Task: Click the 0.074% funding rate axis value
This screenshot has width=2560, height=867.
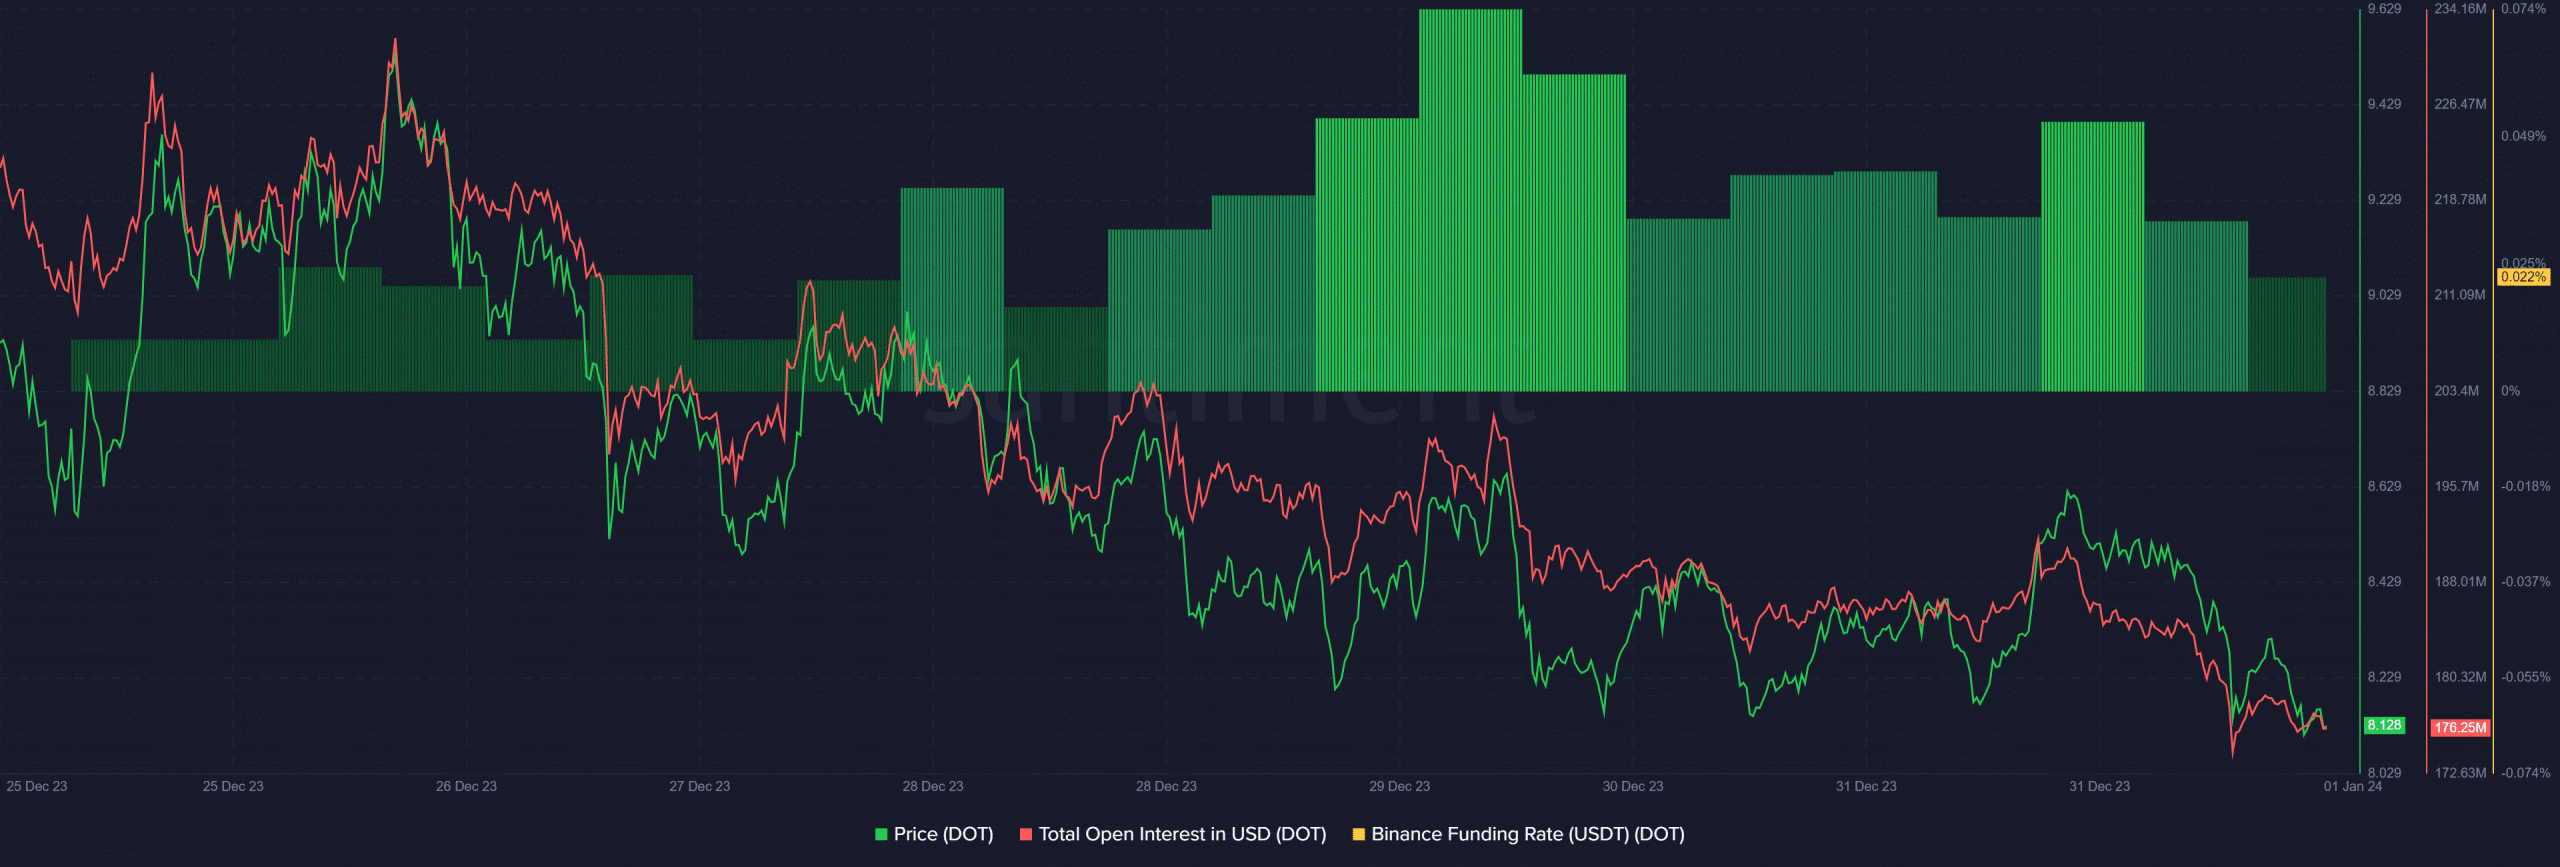Action: pos(2524,9)
